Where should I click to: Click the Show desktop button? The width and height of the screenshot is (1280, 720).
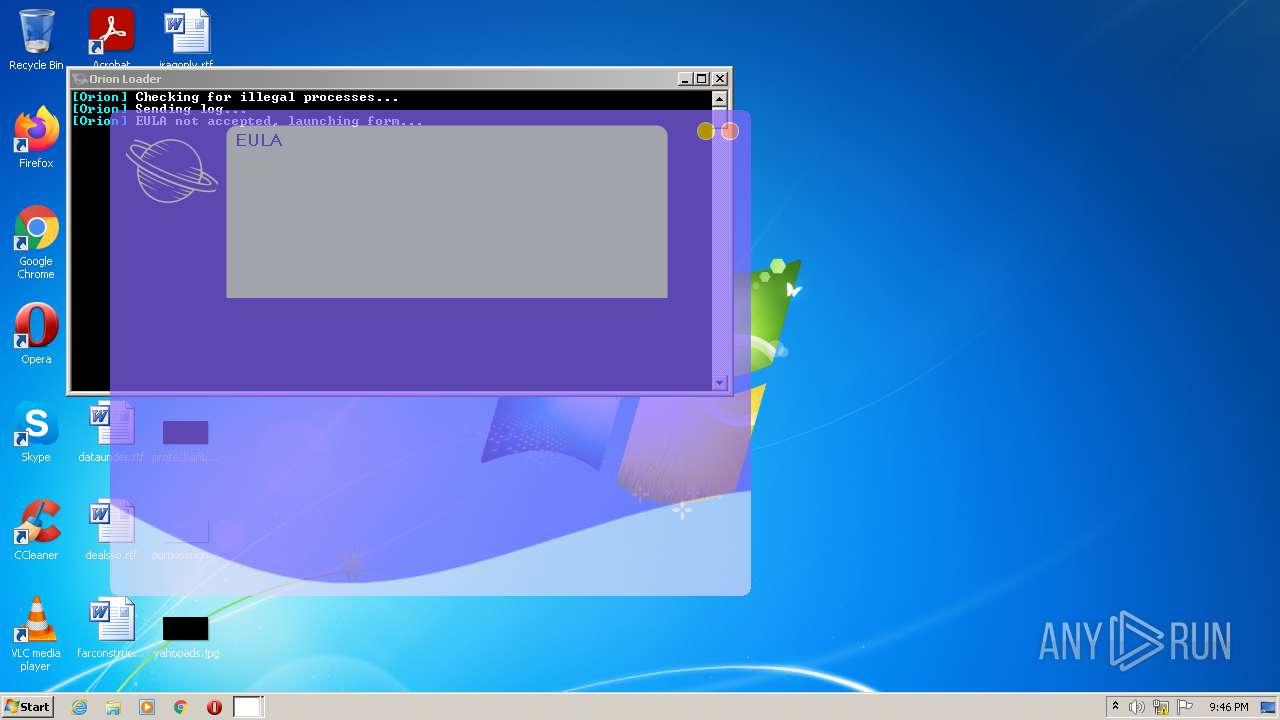[1268, 707]
